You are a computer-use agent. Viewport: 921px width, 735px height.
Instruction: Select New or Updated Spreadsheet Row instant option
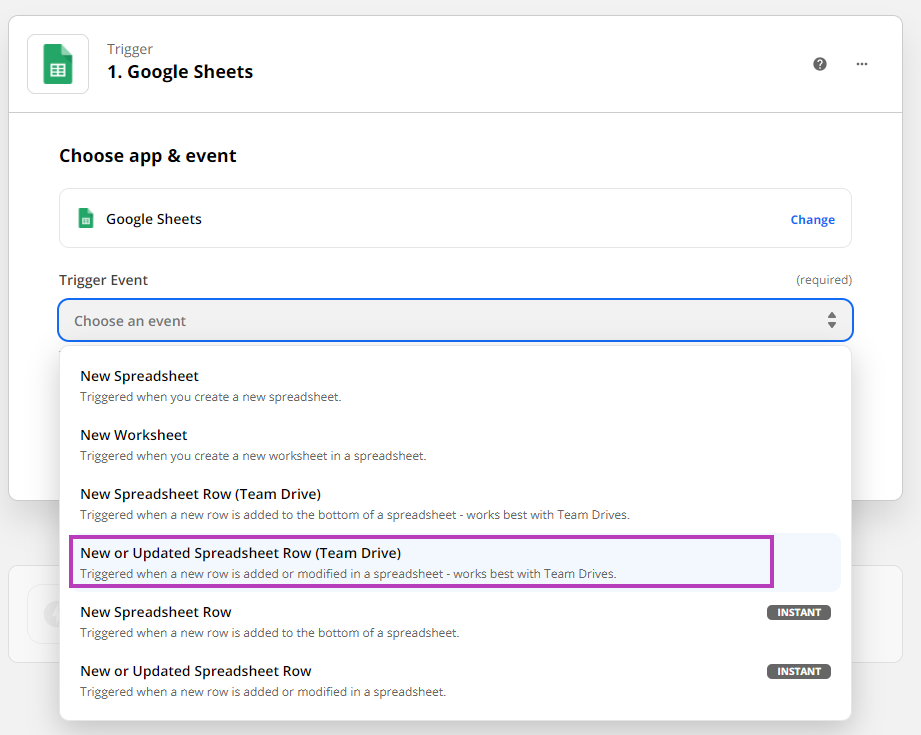pyautogui.click(x=455, y=680)
